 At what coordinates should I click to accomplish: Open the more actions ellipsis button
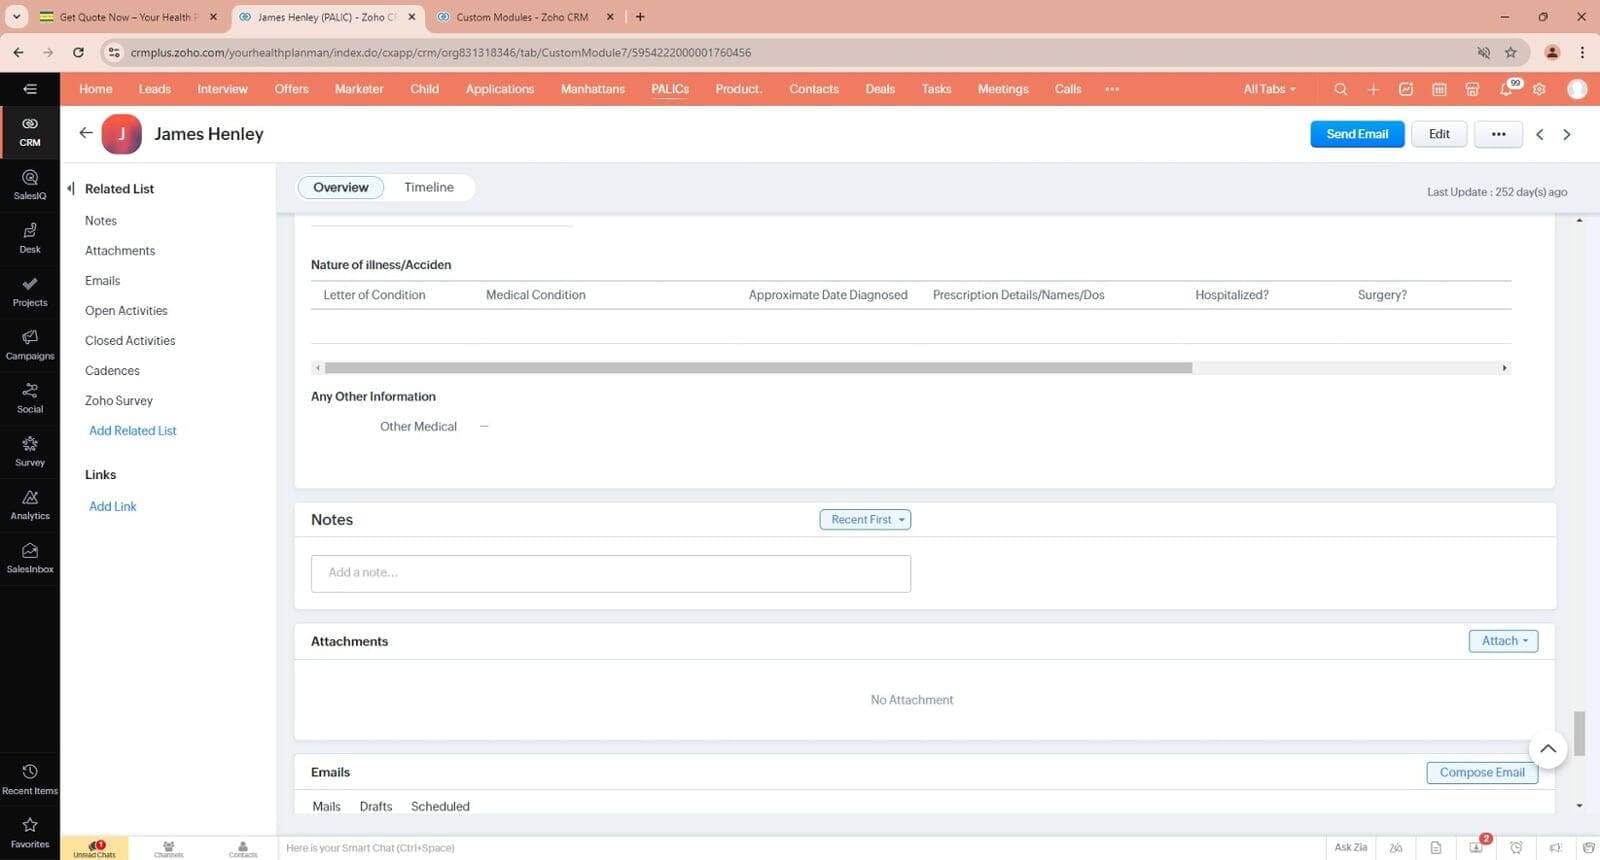[1498, 134]
